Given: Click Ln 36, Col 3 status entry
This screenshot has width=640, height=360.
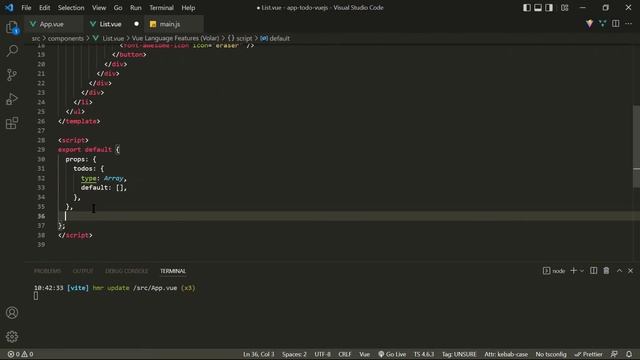Looking at the screenshot, I should point(259,354).
